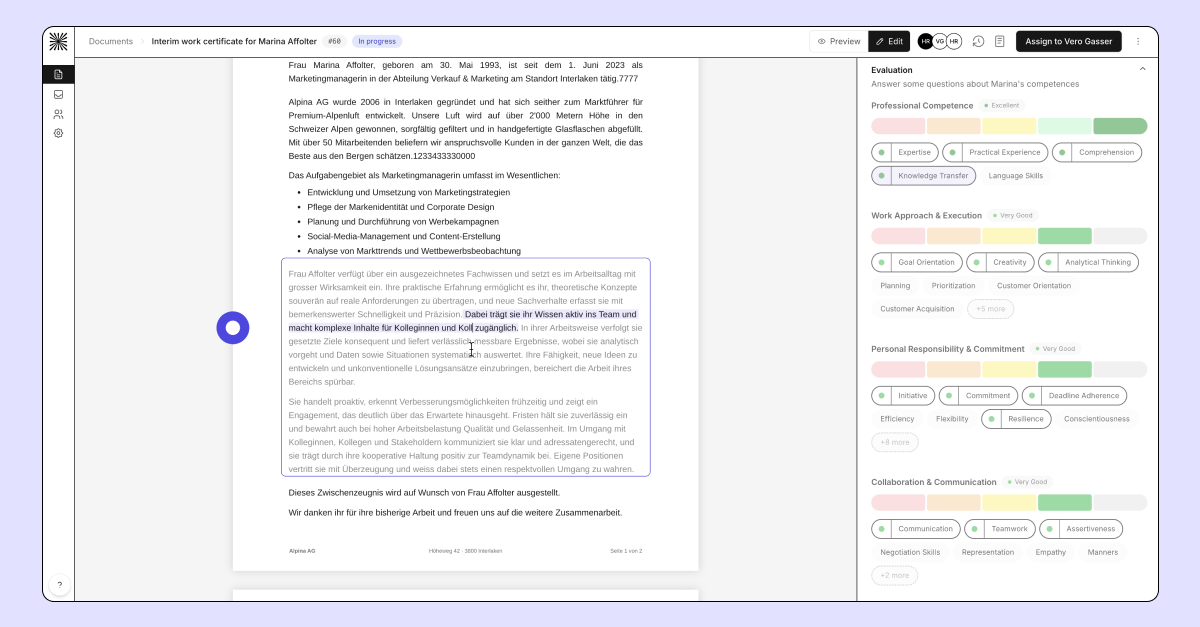The width and height of the screenshot is (1200, 627).
Task: Click the app logo at top left
Action: point(58,41)
